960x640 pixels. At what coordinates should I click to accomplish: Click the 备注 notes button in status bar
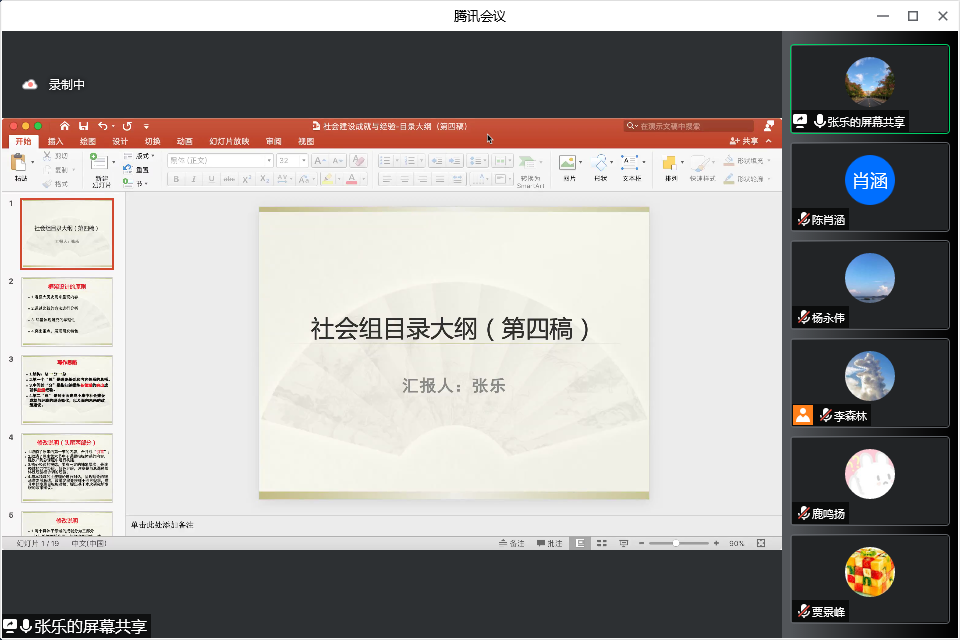coord(511,543)
